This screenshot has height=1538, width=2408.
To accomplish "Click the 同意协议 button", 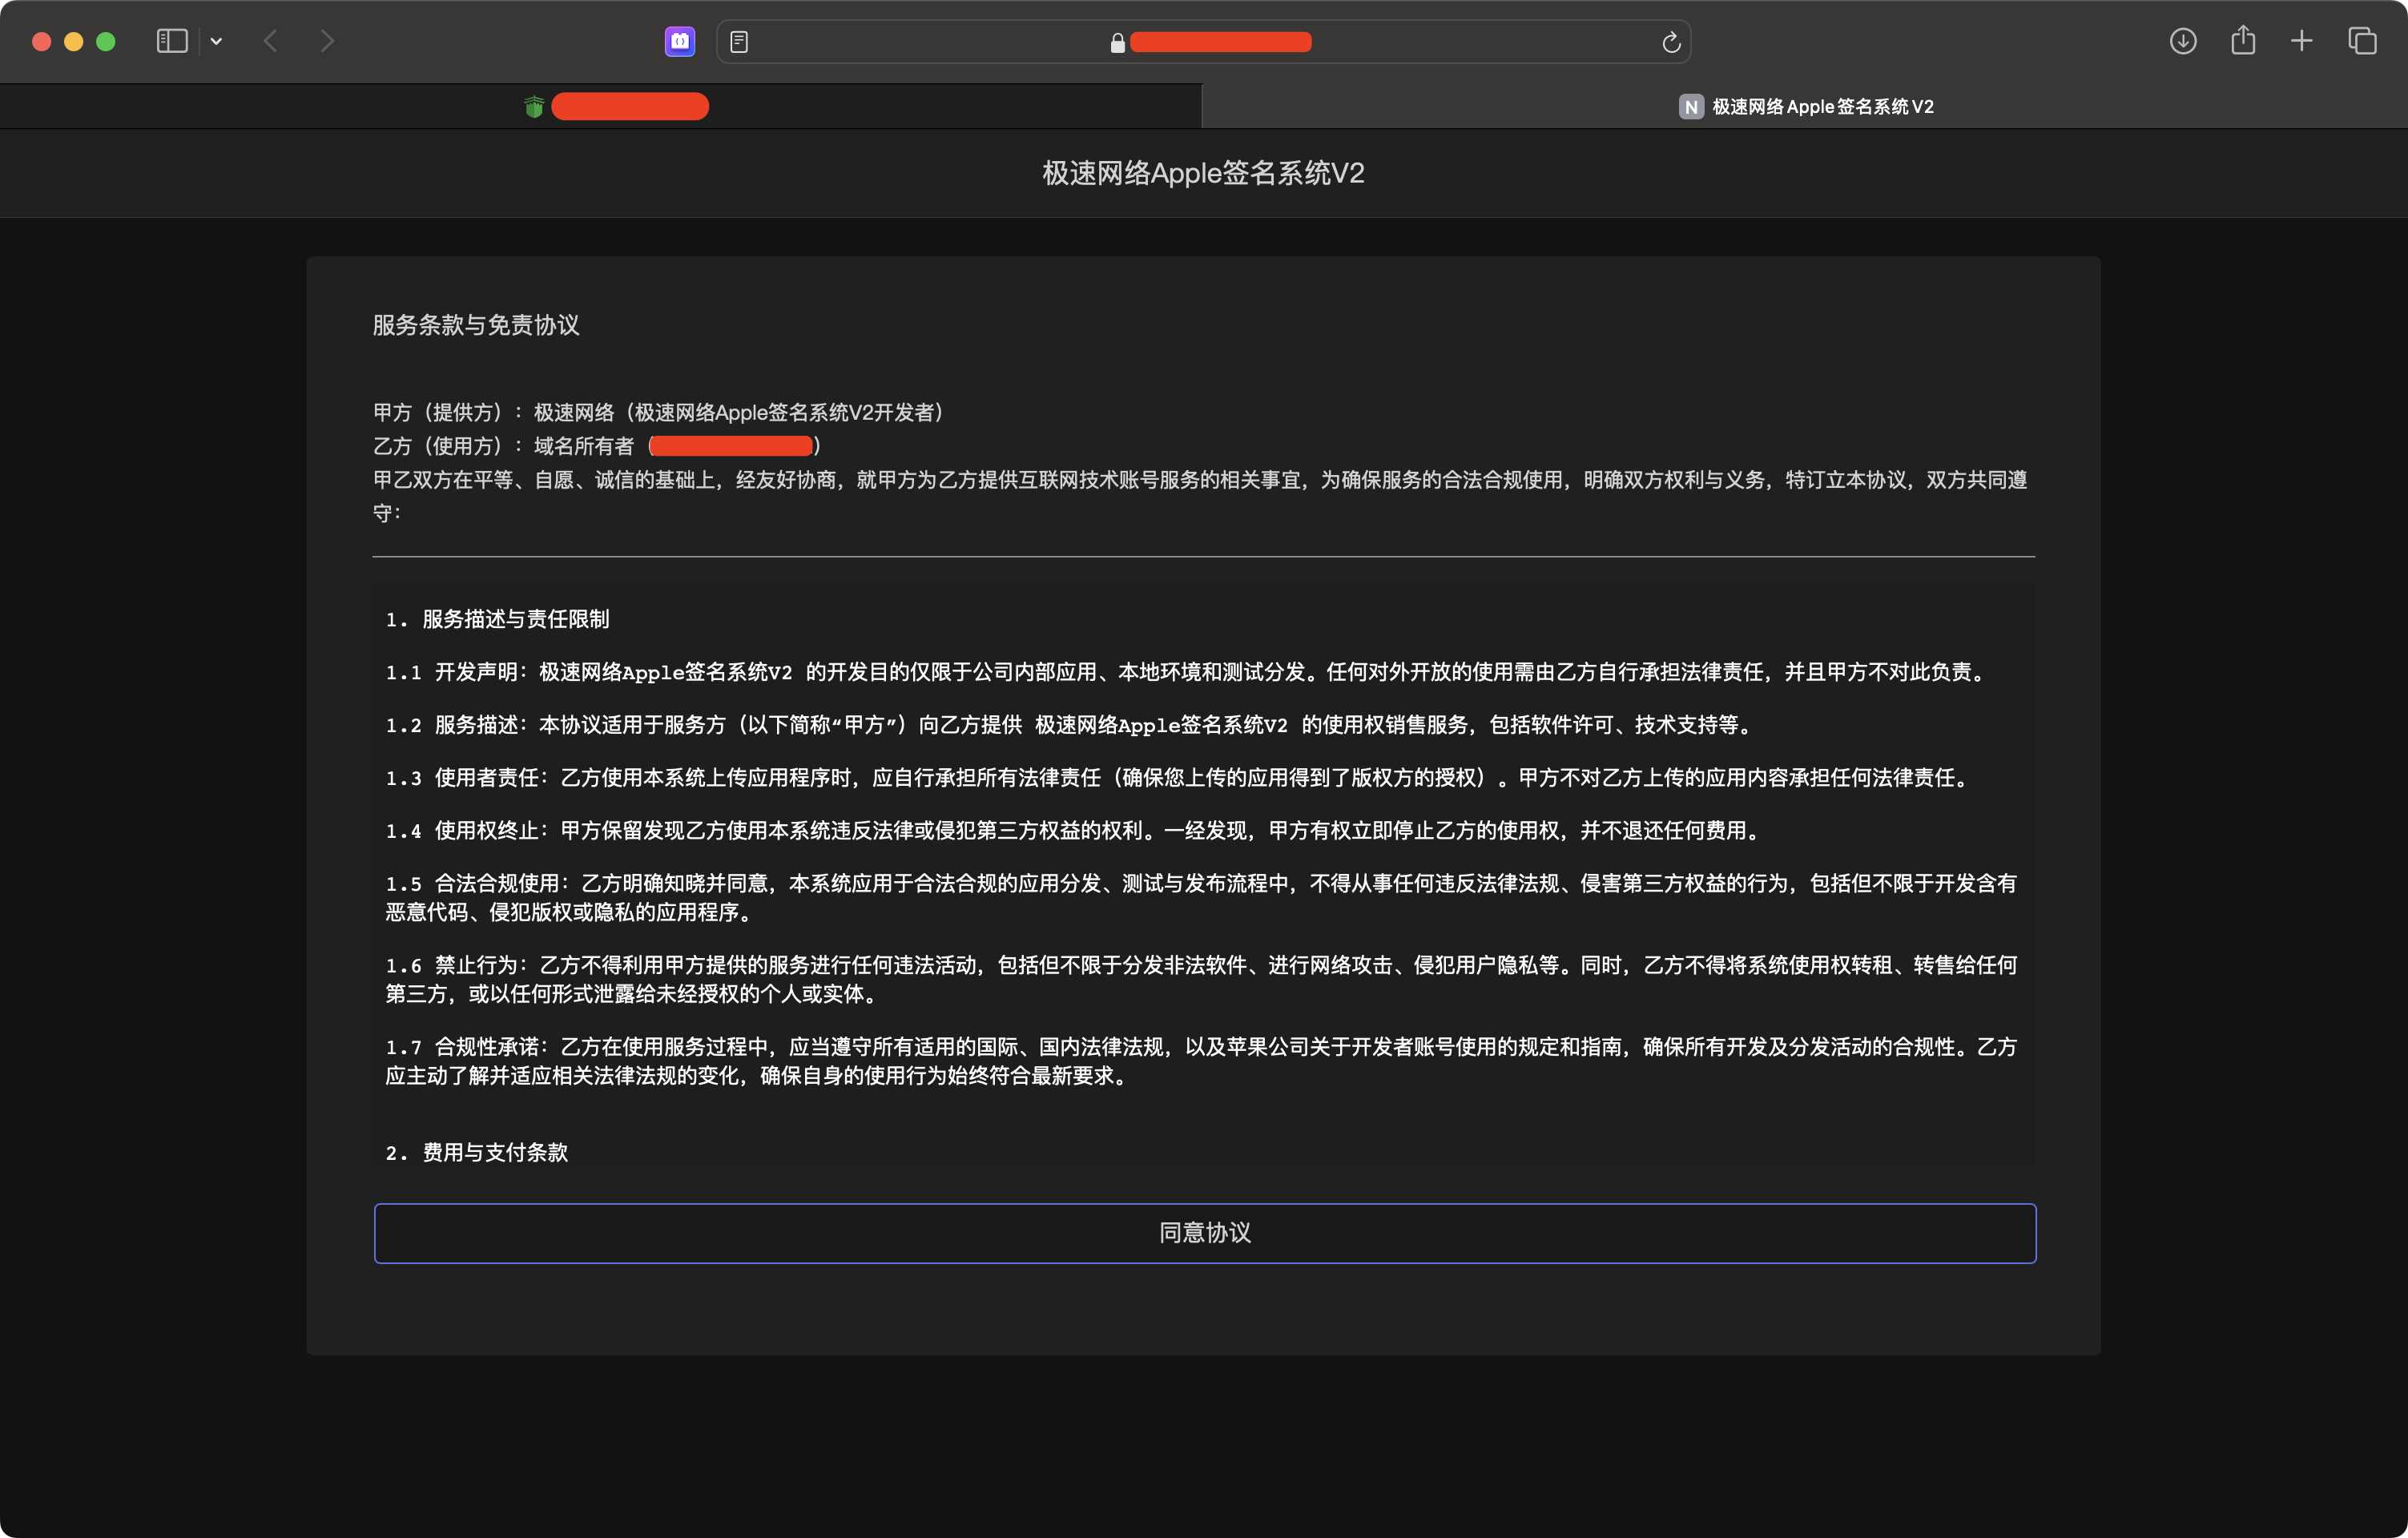I will [1204, 1232].
